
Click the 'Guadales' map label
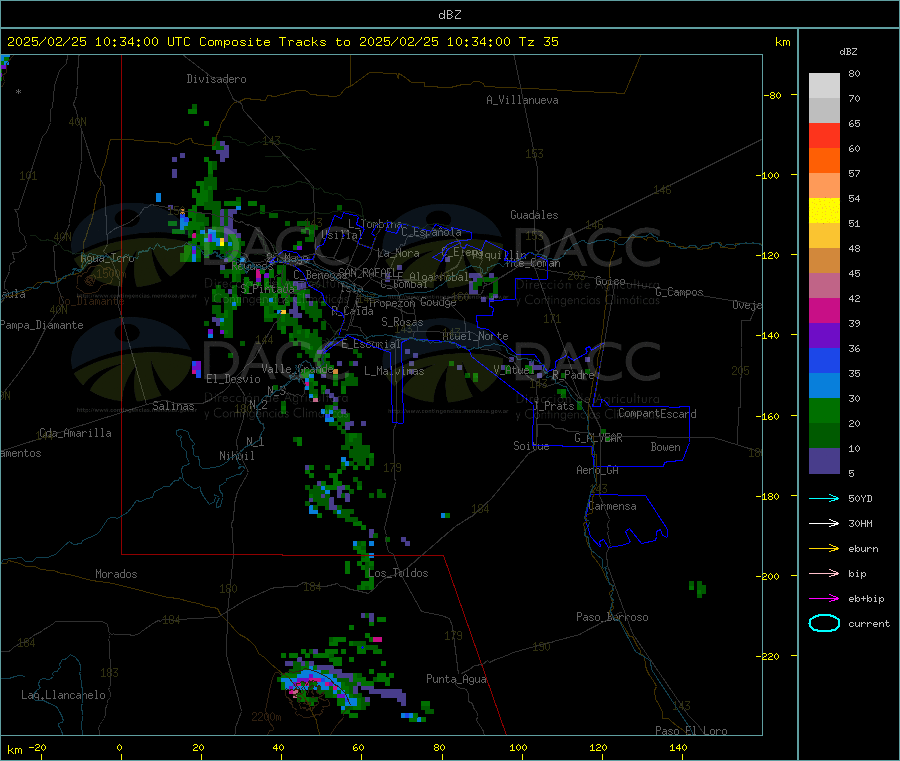(x=534, y=215)
